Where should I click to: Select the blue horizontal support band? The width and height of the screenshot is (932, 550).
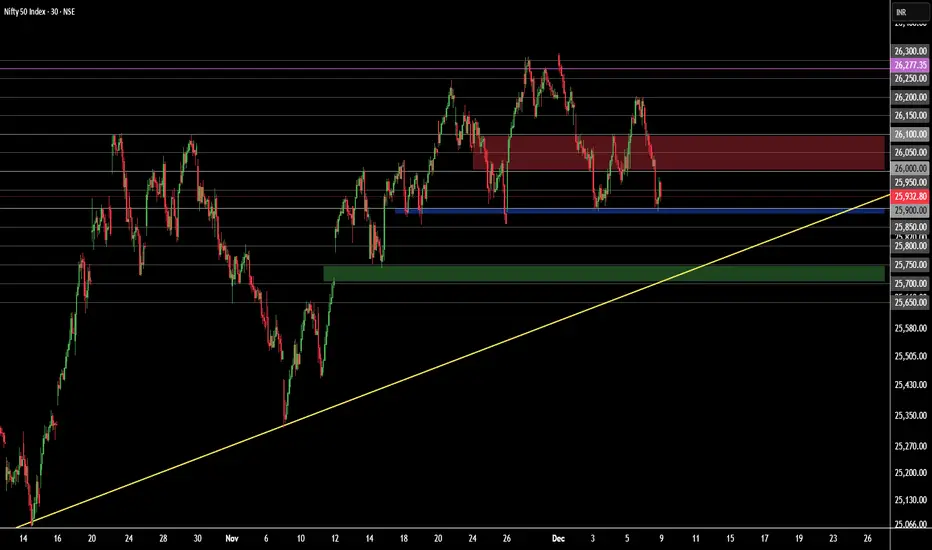click(640, 211)
